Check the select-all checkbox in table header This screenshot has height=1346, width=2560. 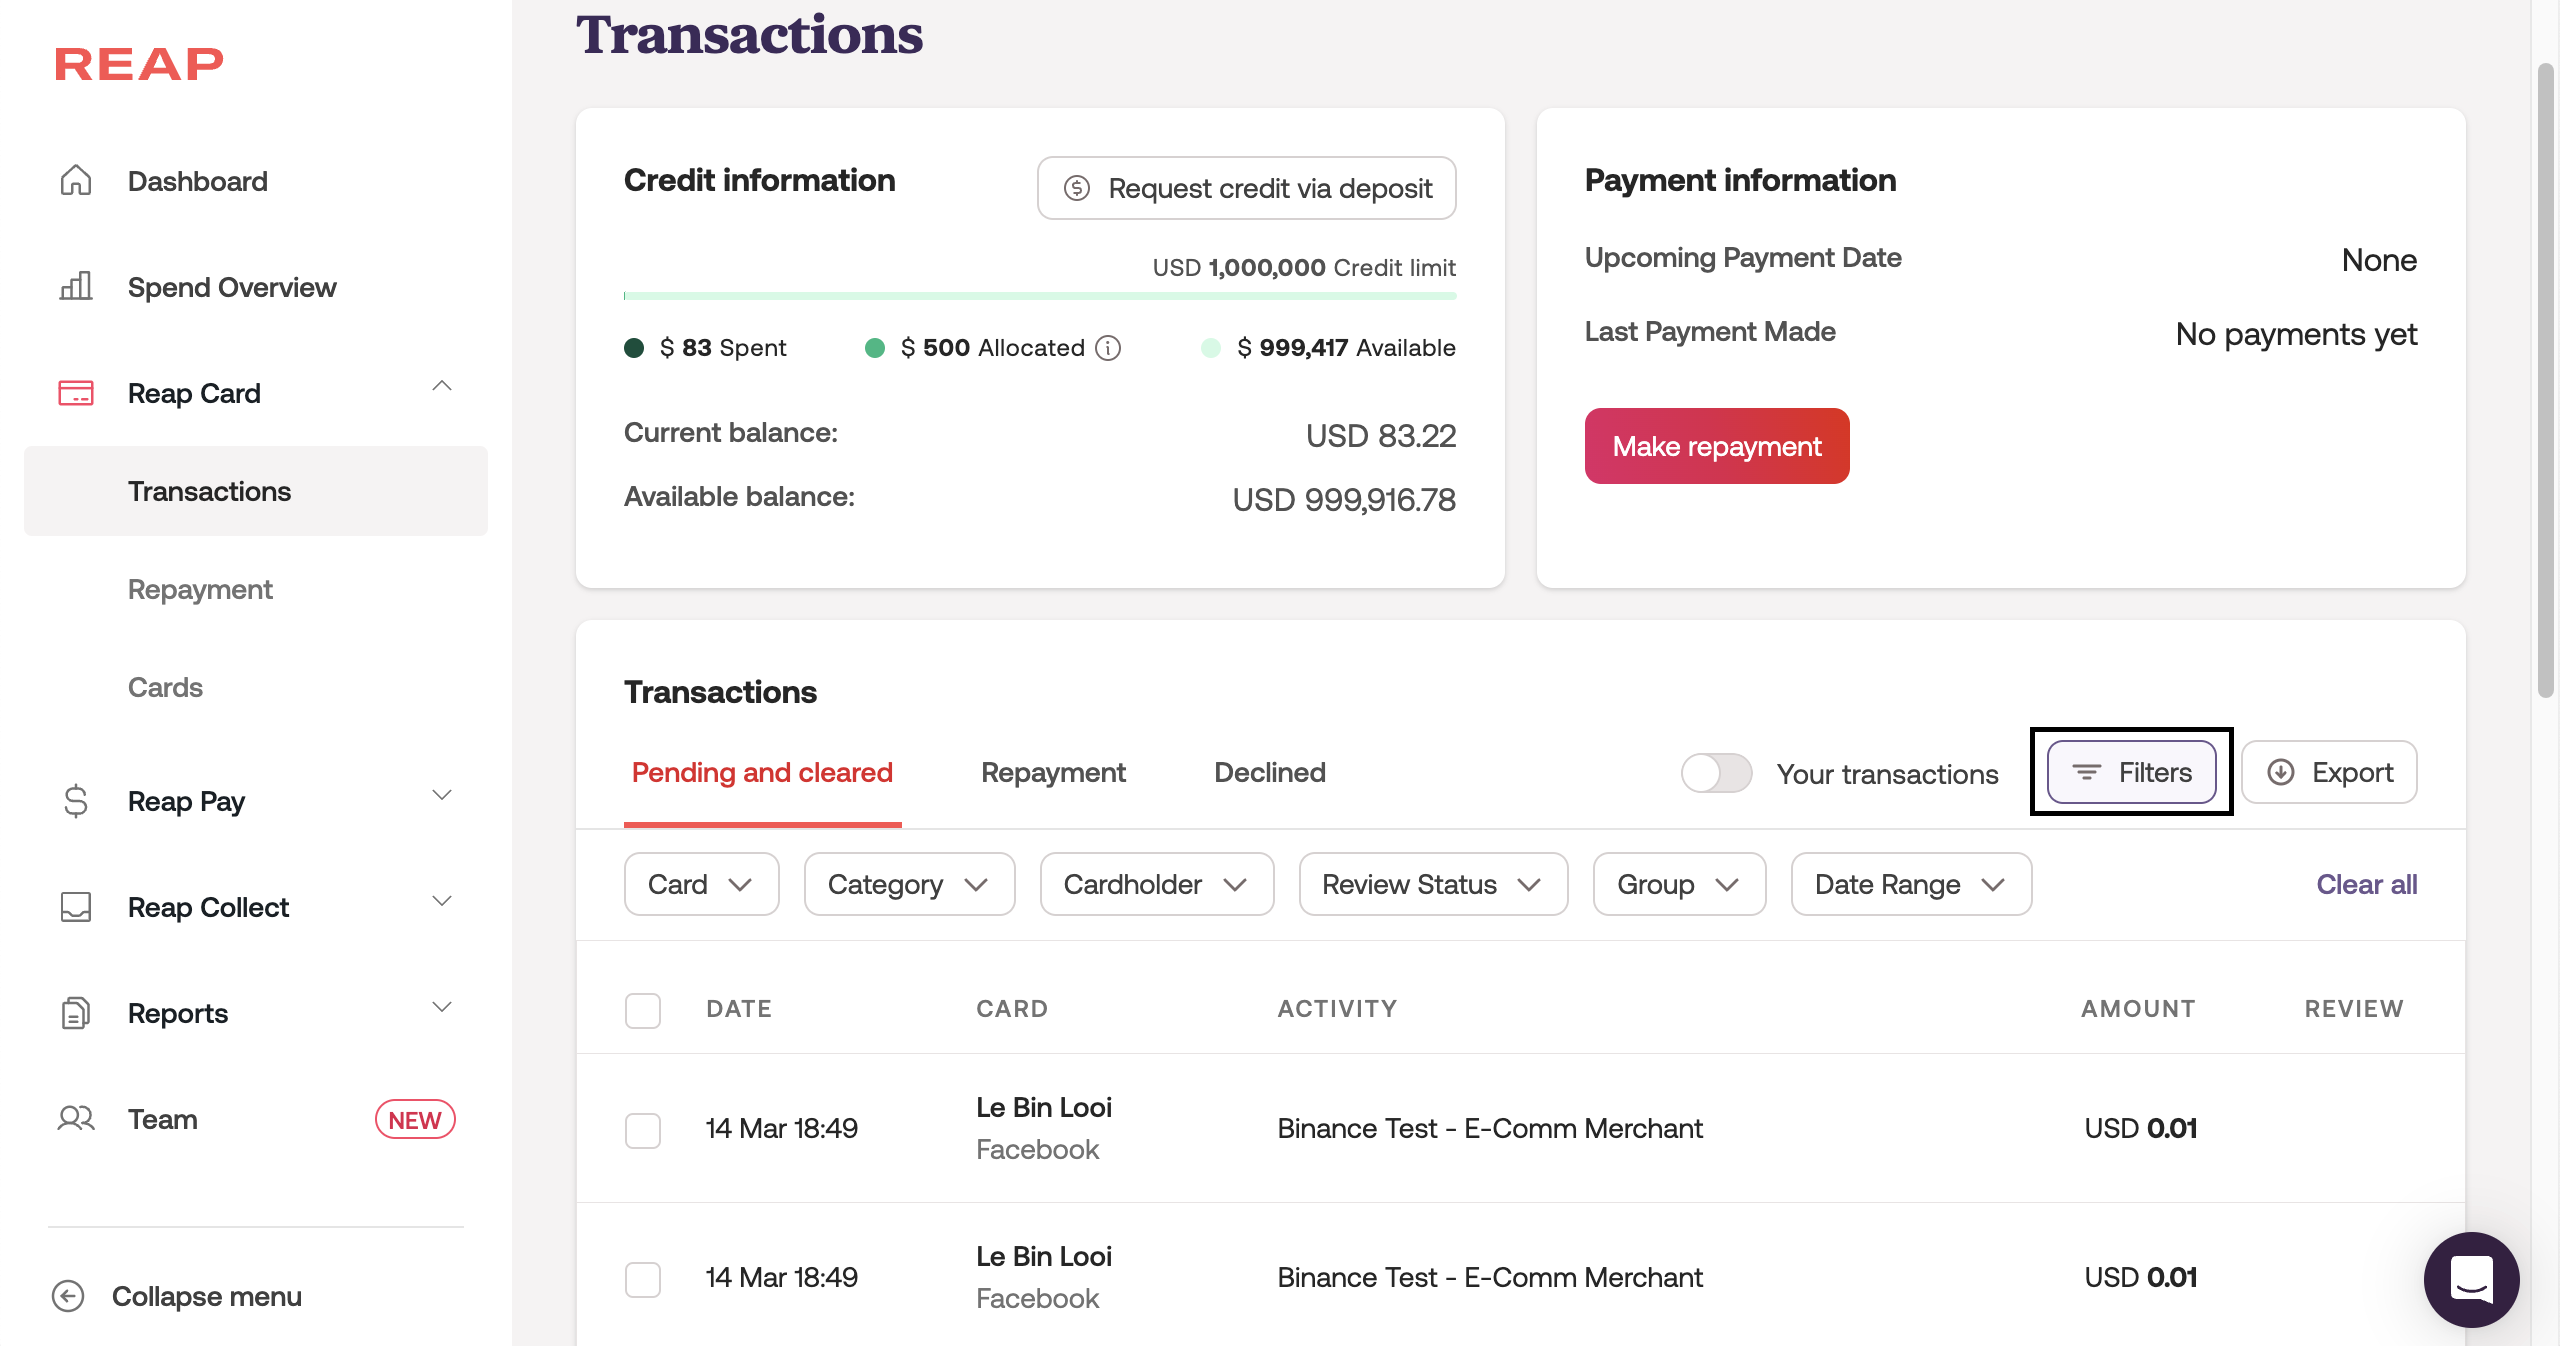643,1010
